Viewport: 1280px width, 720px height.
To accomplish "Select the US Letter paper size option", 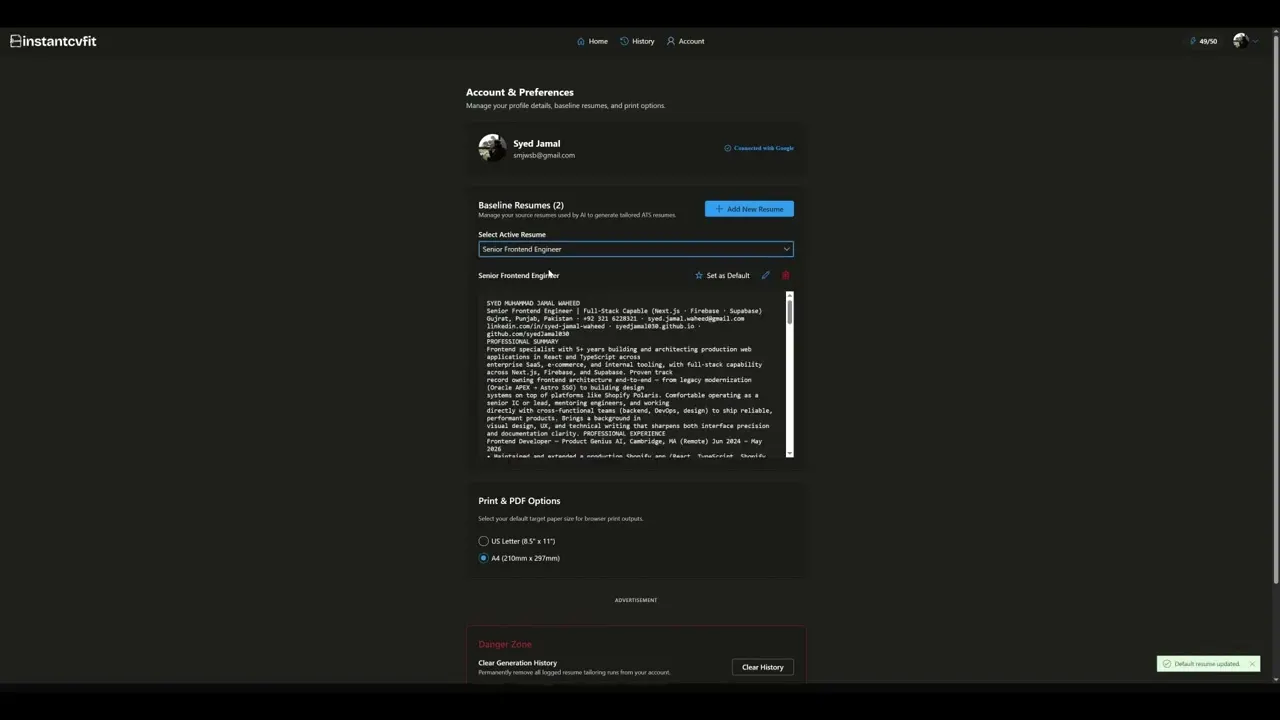I will point(517,541).
